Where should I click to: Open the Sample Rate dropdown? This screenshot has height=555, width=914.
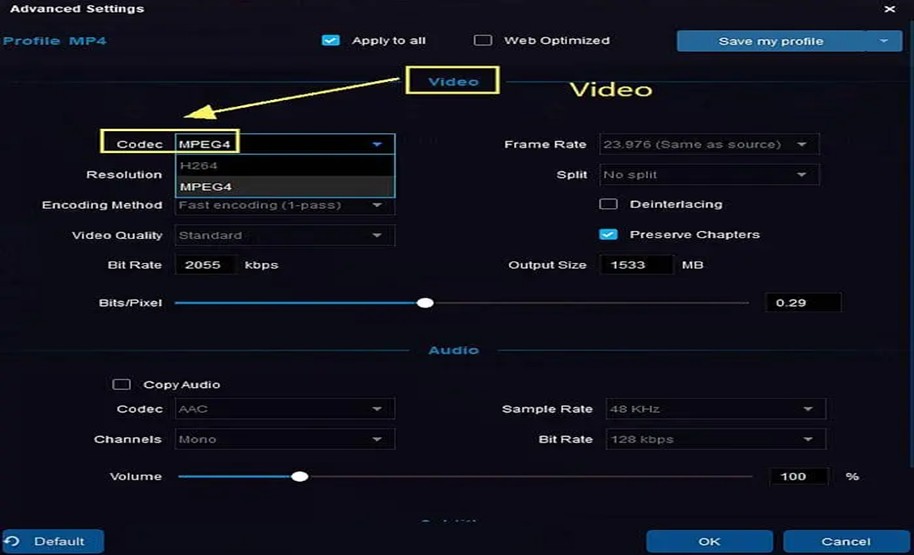716,409
